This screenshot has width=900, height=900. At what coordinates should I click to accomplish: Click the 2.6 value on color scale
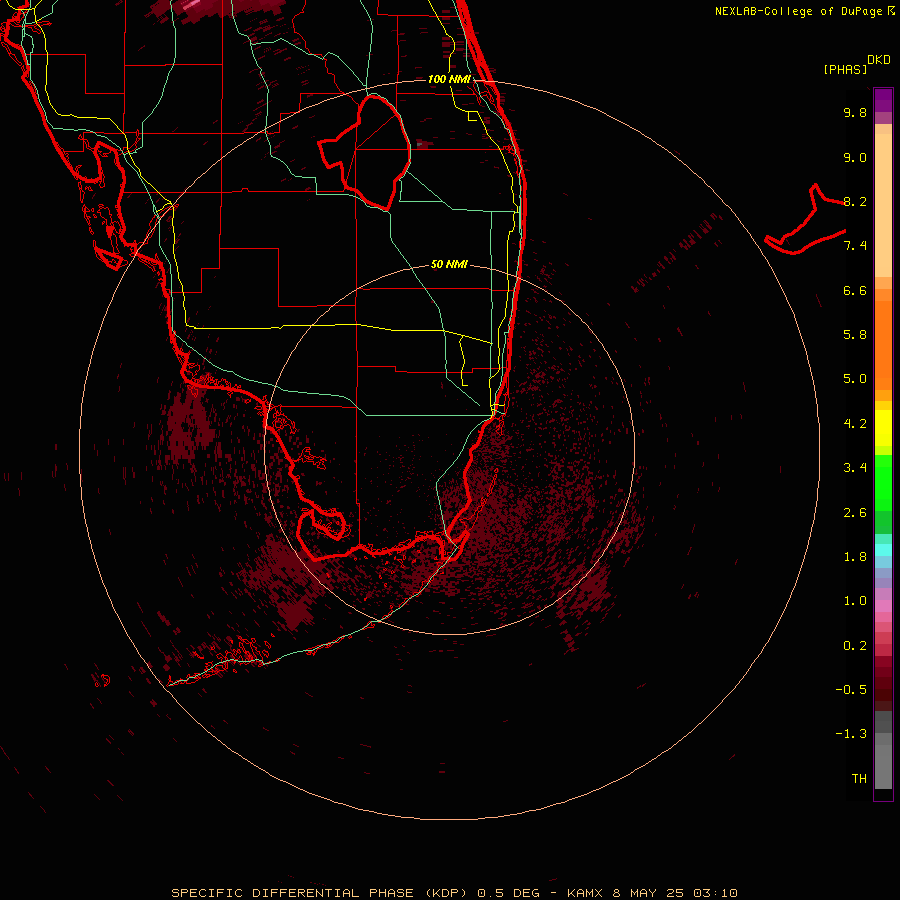point(855,513)
